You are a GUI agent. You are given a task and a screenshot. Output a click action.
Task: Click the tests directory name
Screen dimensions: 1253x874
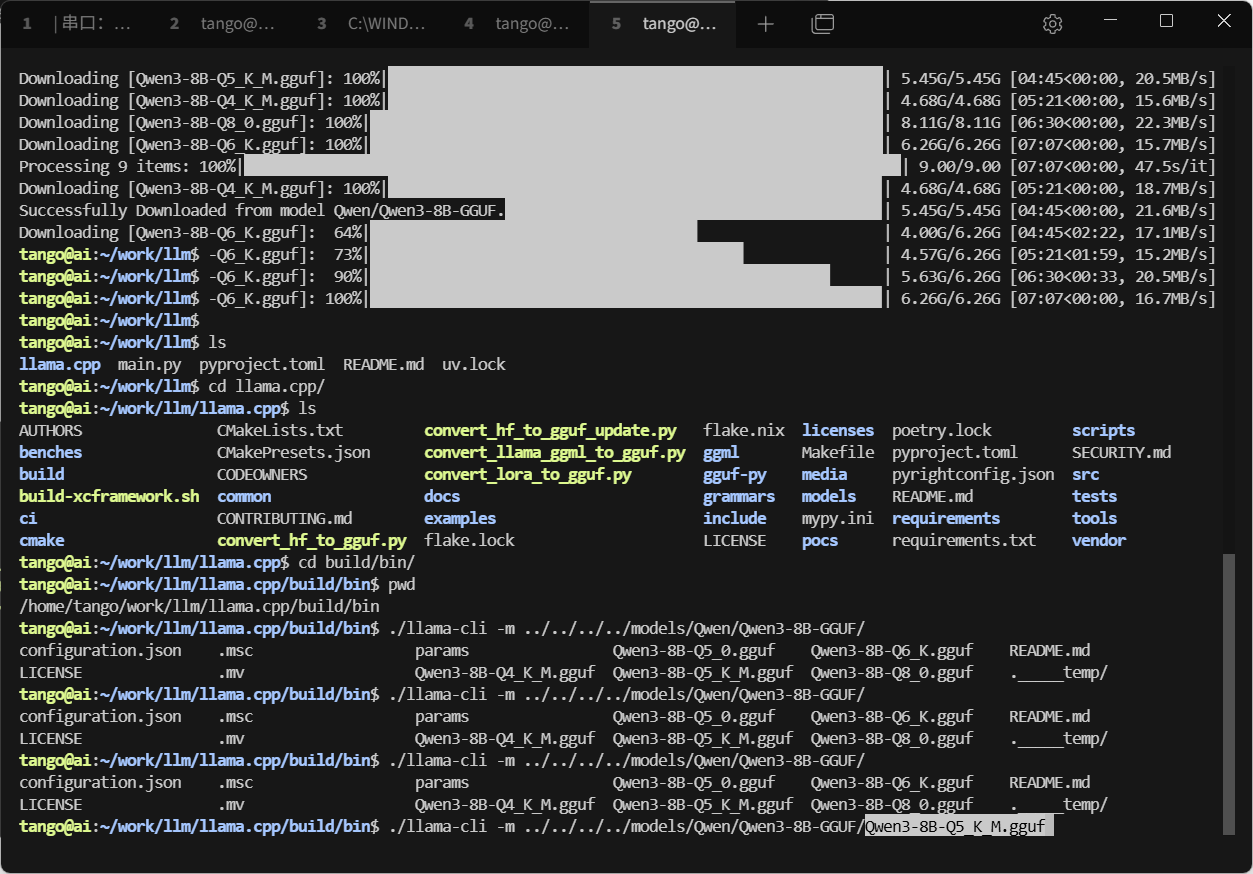coord(1094,496)
